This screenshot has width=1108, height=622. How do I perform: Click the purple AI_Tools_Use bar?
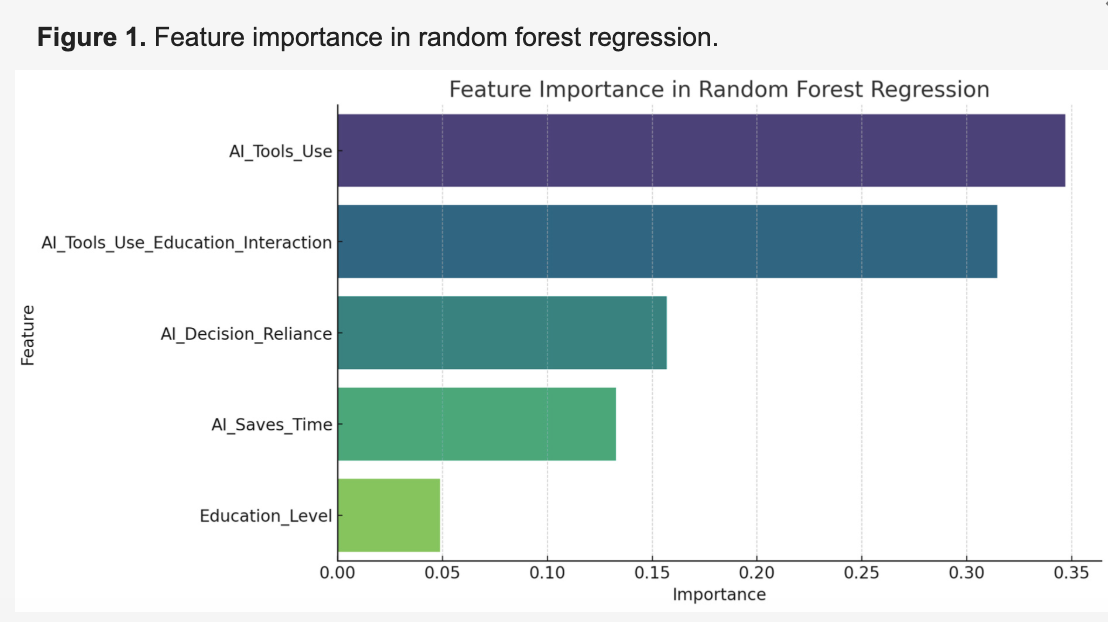(700, 151)
